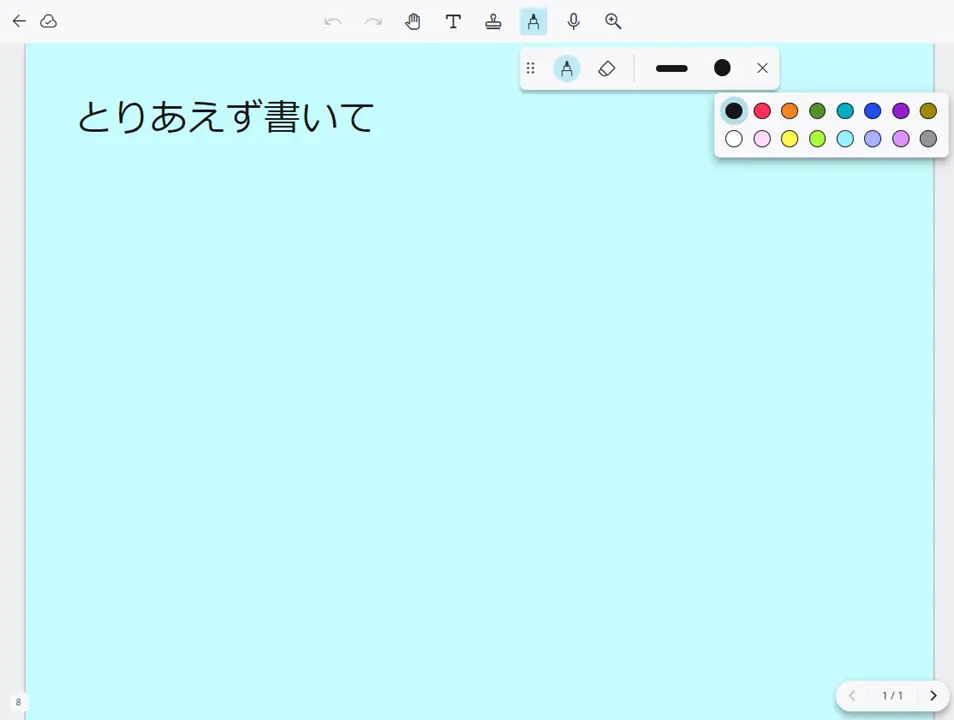
Task: Open the color picker circle
Action: point(722,68)
